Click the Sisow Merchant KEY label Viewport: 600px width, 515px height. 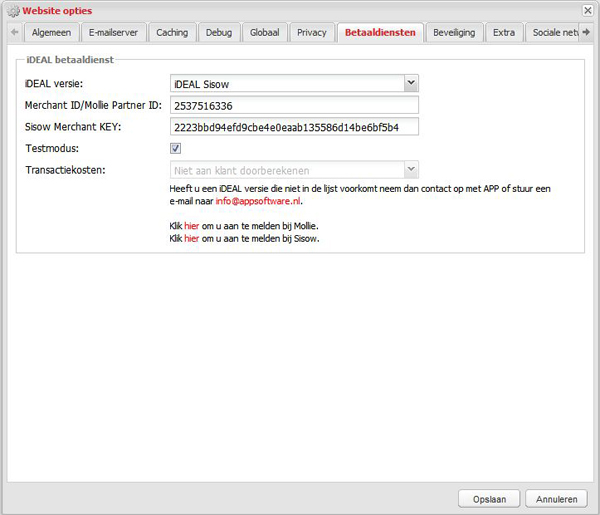(73, 127)
